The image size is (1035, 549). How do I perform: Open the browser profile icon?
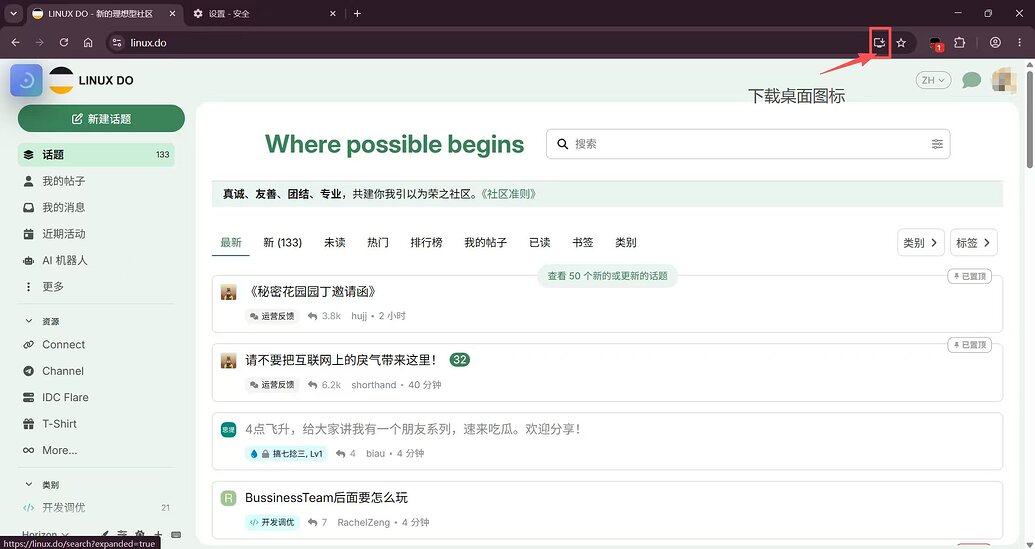coord(995,43)
